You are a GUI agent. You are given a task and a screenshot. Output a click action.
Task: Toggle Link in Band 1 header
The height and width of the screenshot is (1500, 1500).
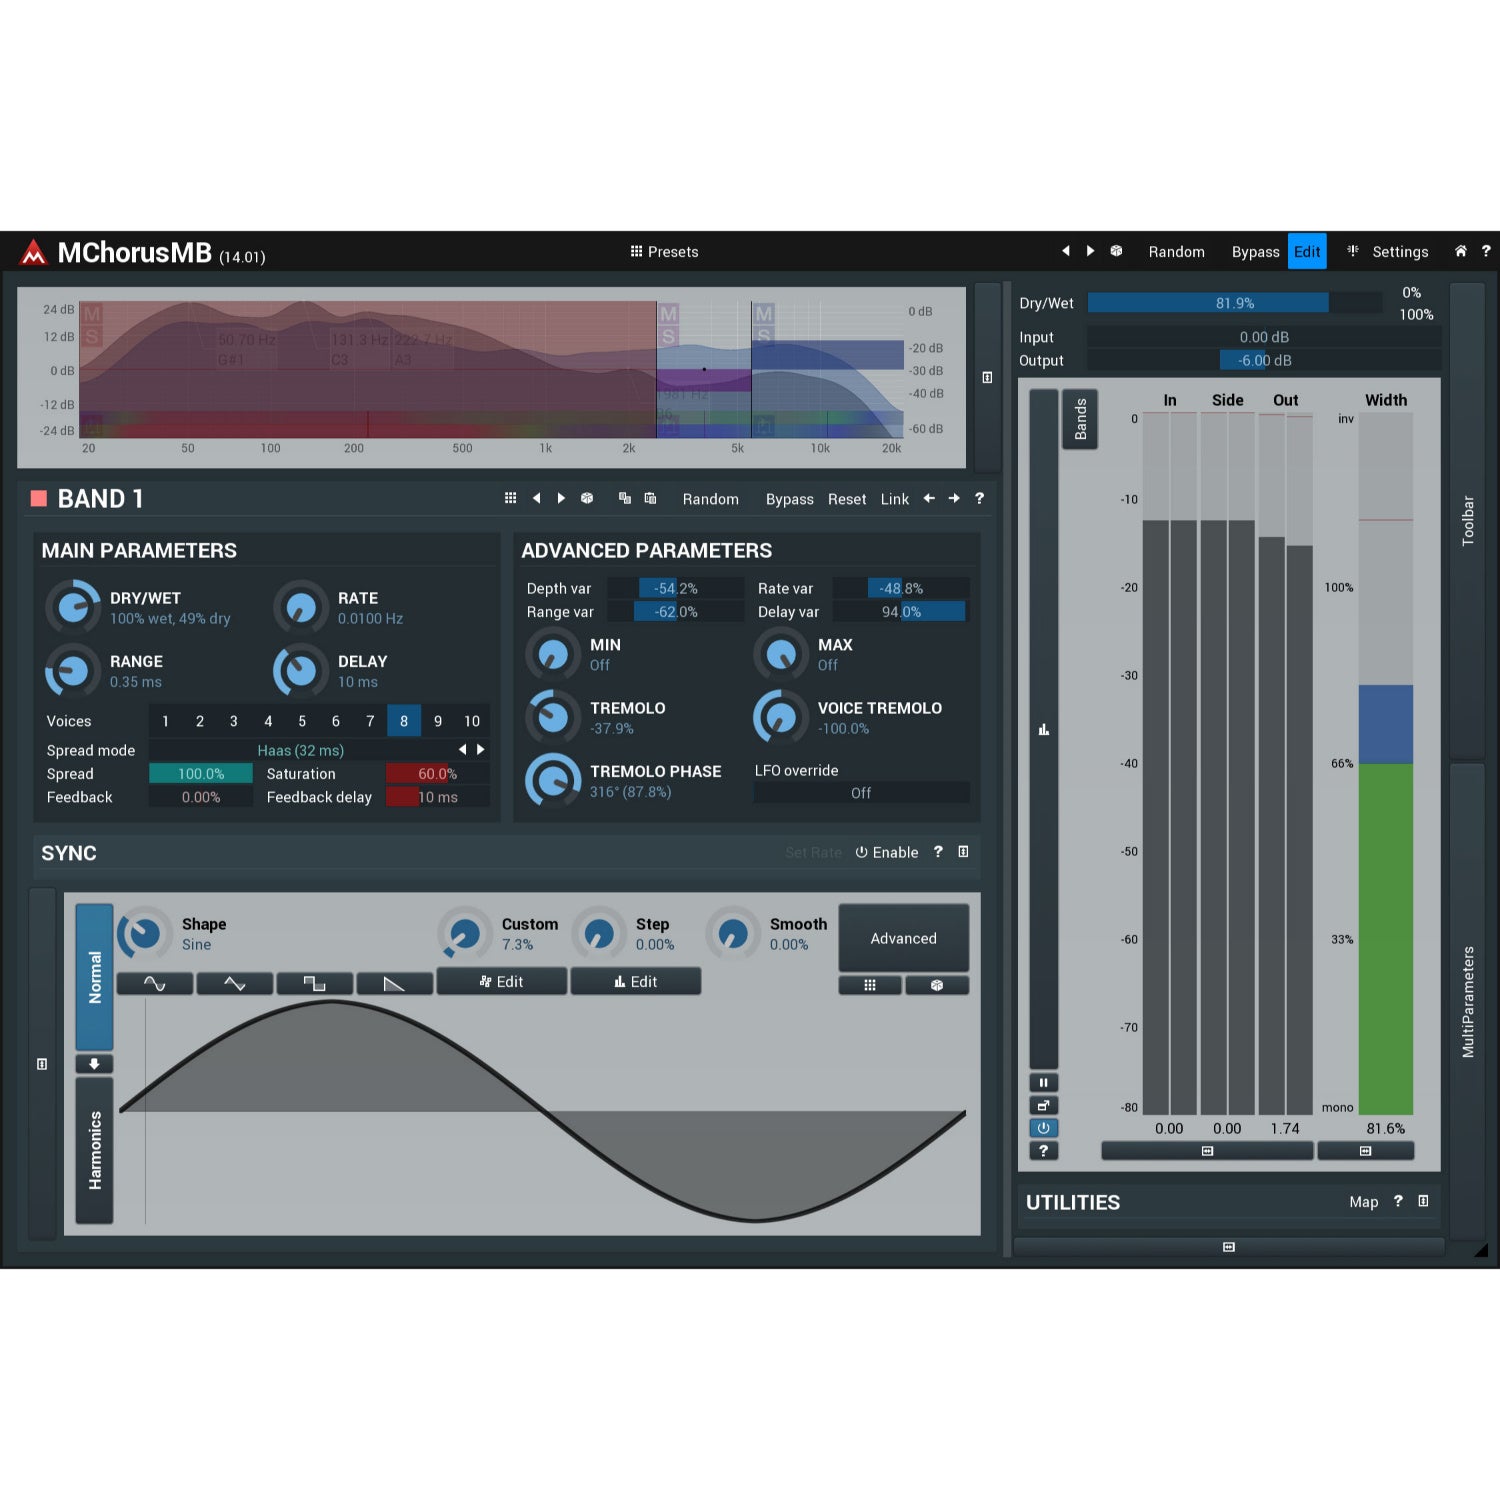click(894, 499)
